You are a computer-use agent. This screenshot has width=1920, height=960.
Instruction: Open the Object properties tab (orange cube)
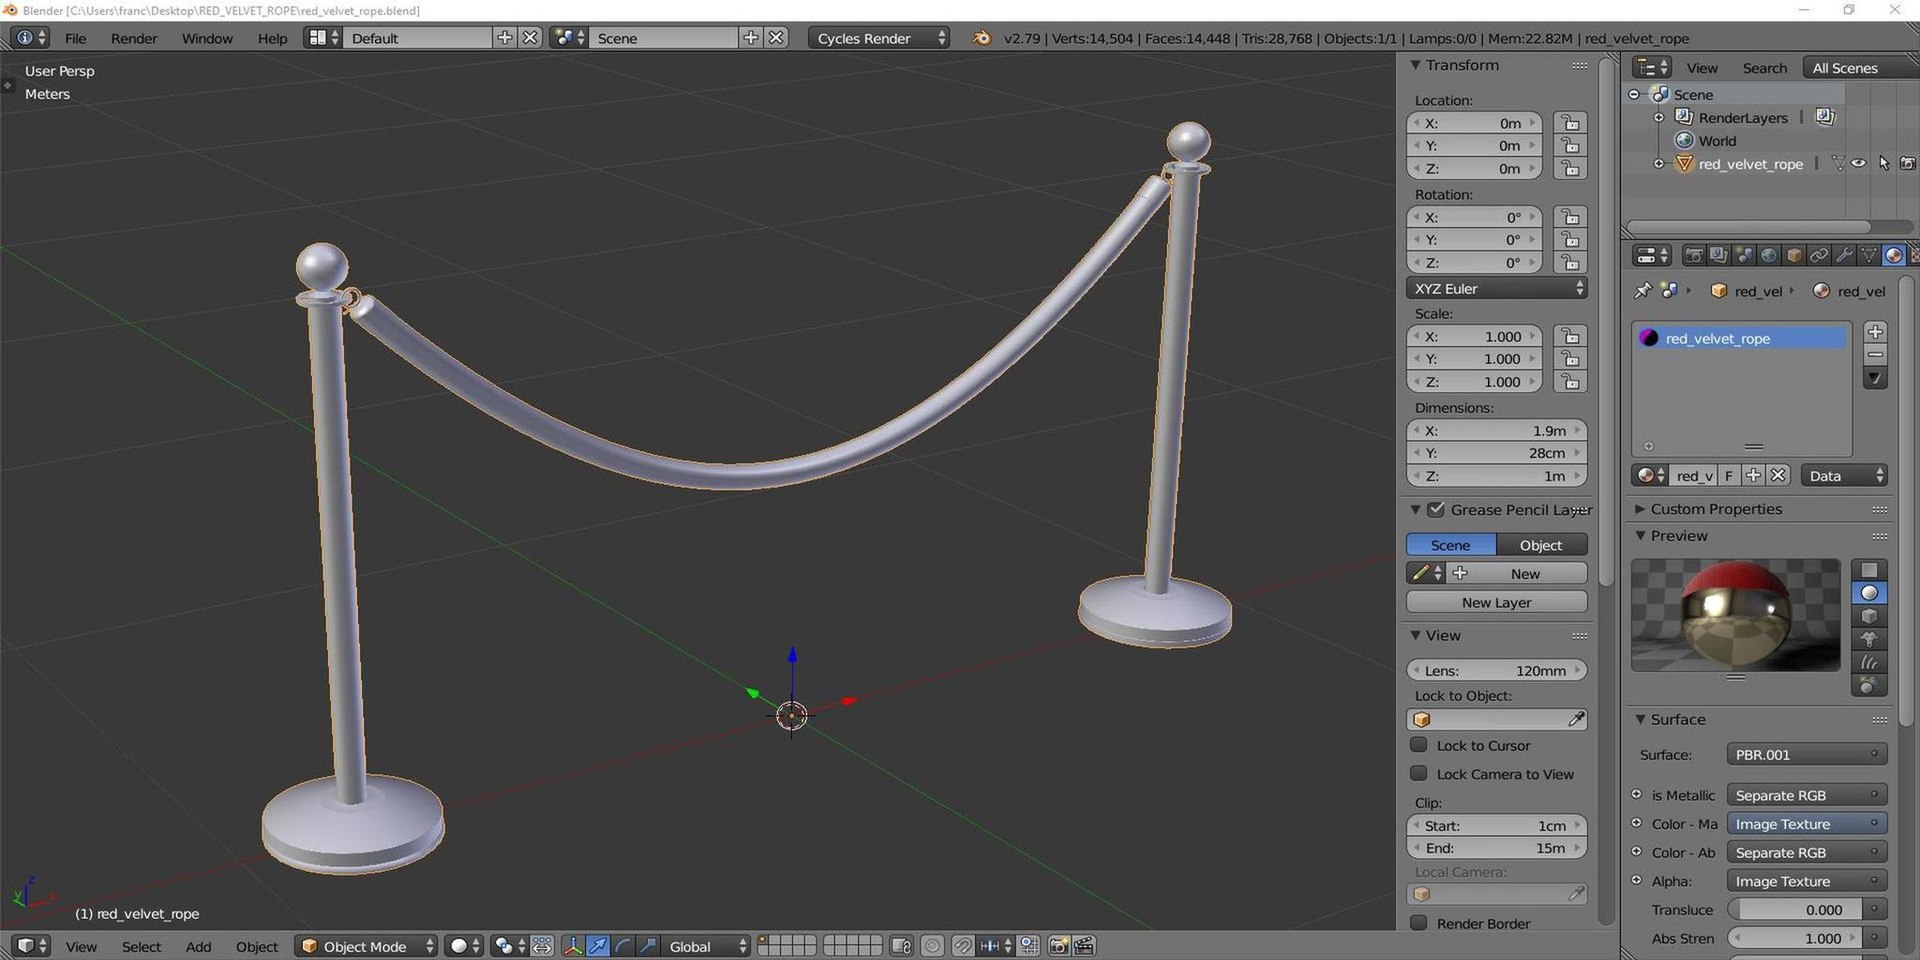tap(1793, 256)
